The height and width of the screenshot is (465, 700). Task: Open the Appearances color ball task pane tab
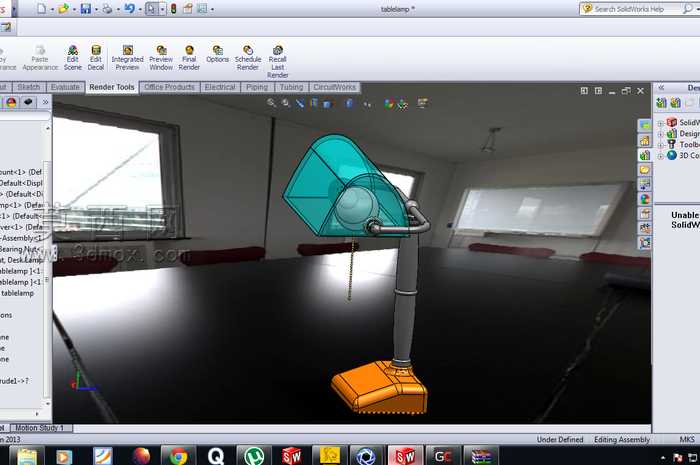[644, 199]
